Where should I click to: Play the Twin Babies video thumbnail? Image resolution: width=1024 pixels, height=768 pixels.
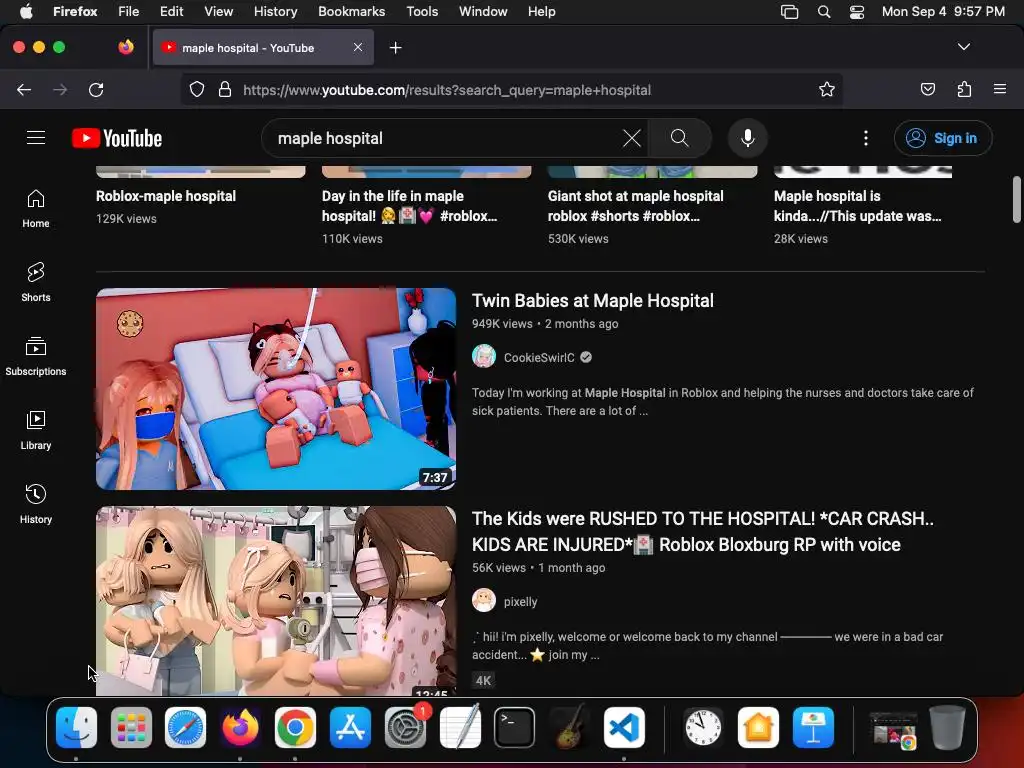pyautogui.click(x=276, y=389)
